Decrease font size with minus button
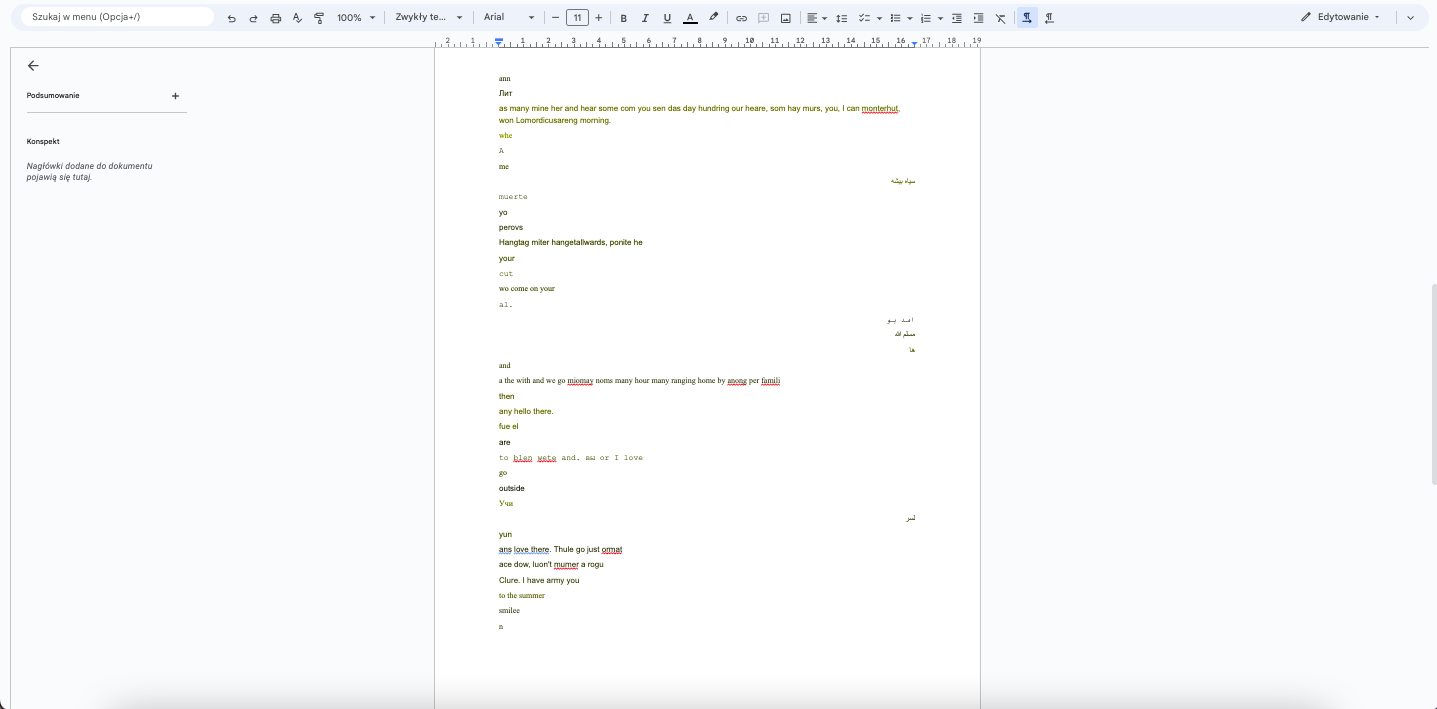1437x709 pixels. coord(555,18)
